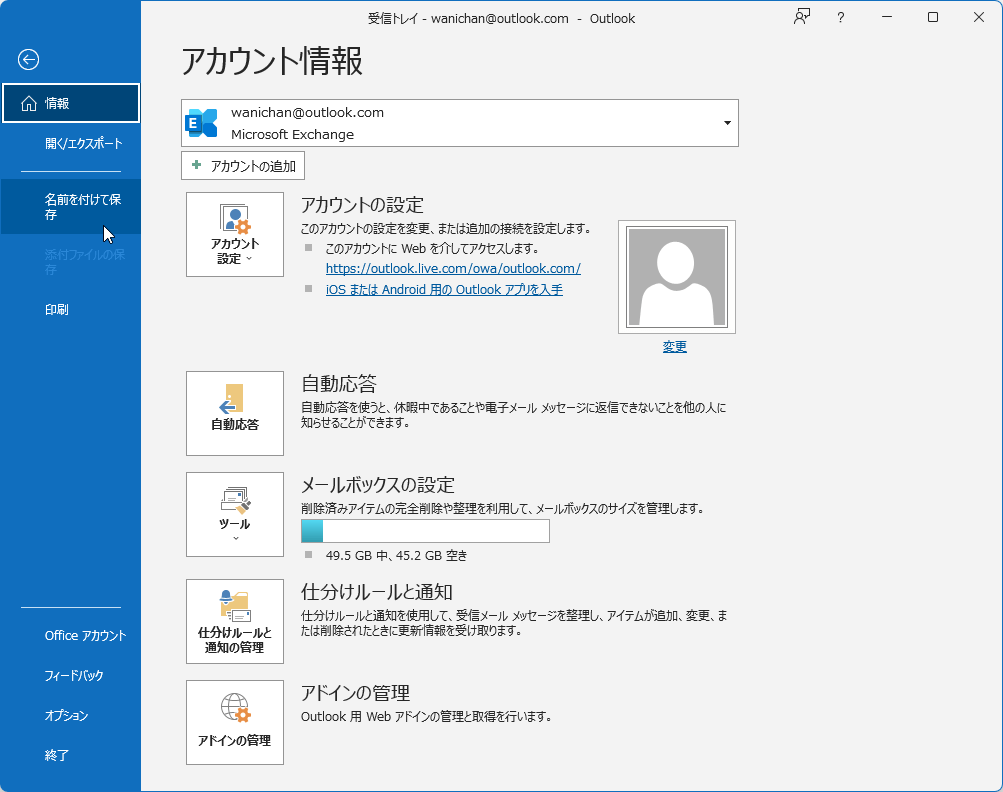Viewport: 1003px width, 792px height.
Task: Click the 変更 link under the photo
Action: pyautogui.click(x=674, y=347)
